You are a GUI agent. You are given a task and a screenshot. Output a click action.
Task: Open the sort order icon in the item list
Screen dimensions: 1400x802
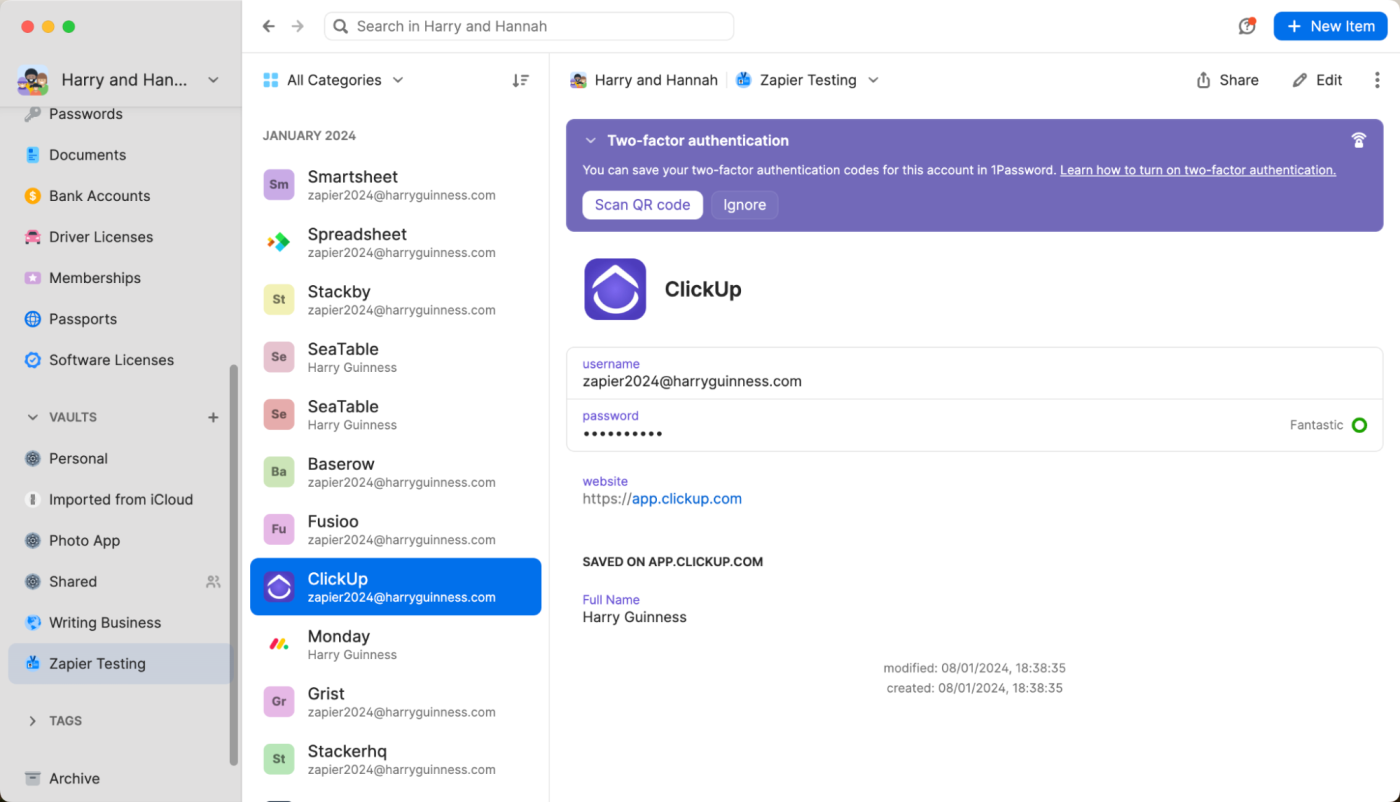tap(520, 80)
